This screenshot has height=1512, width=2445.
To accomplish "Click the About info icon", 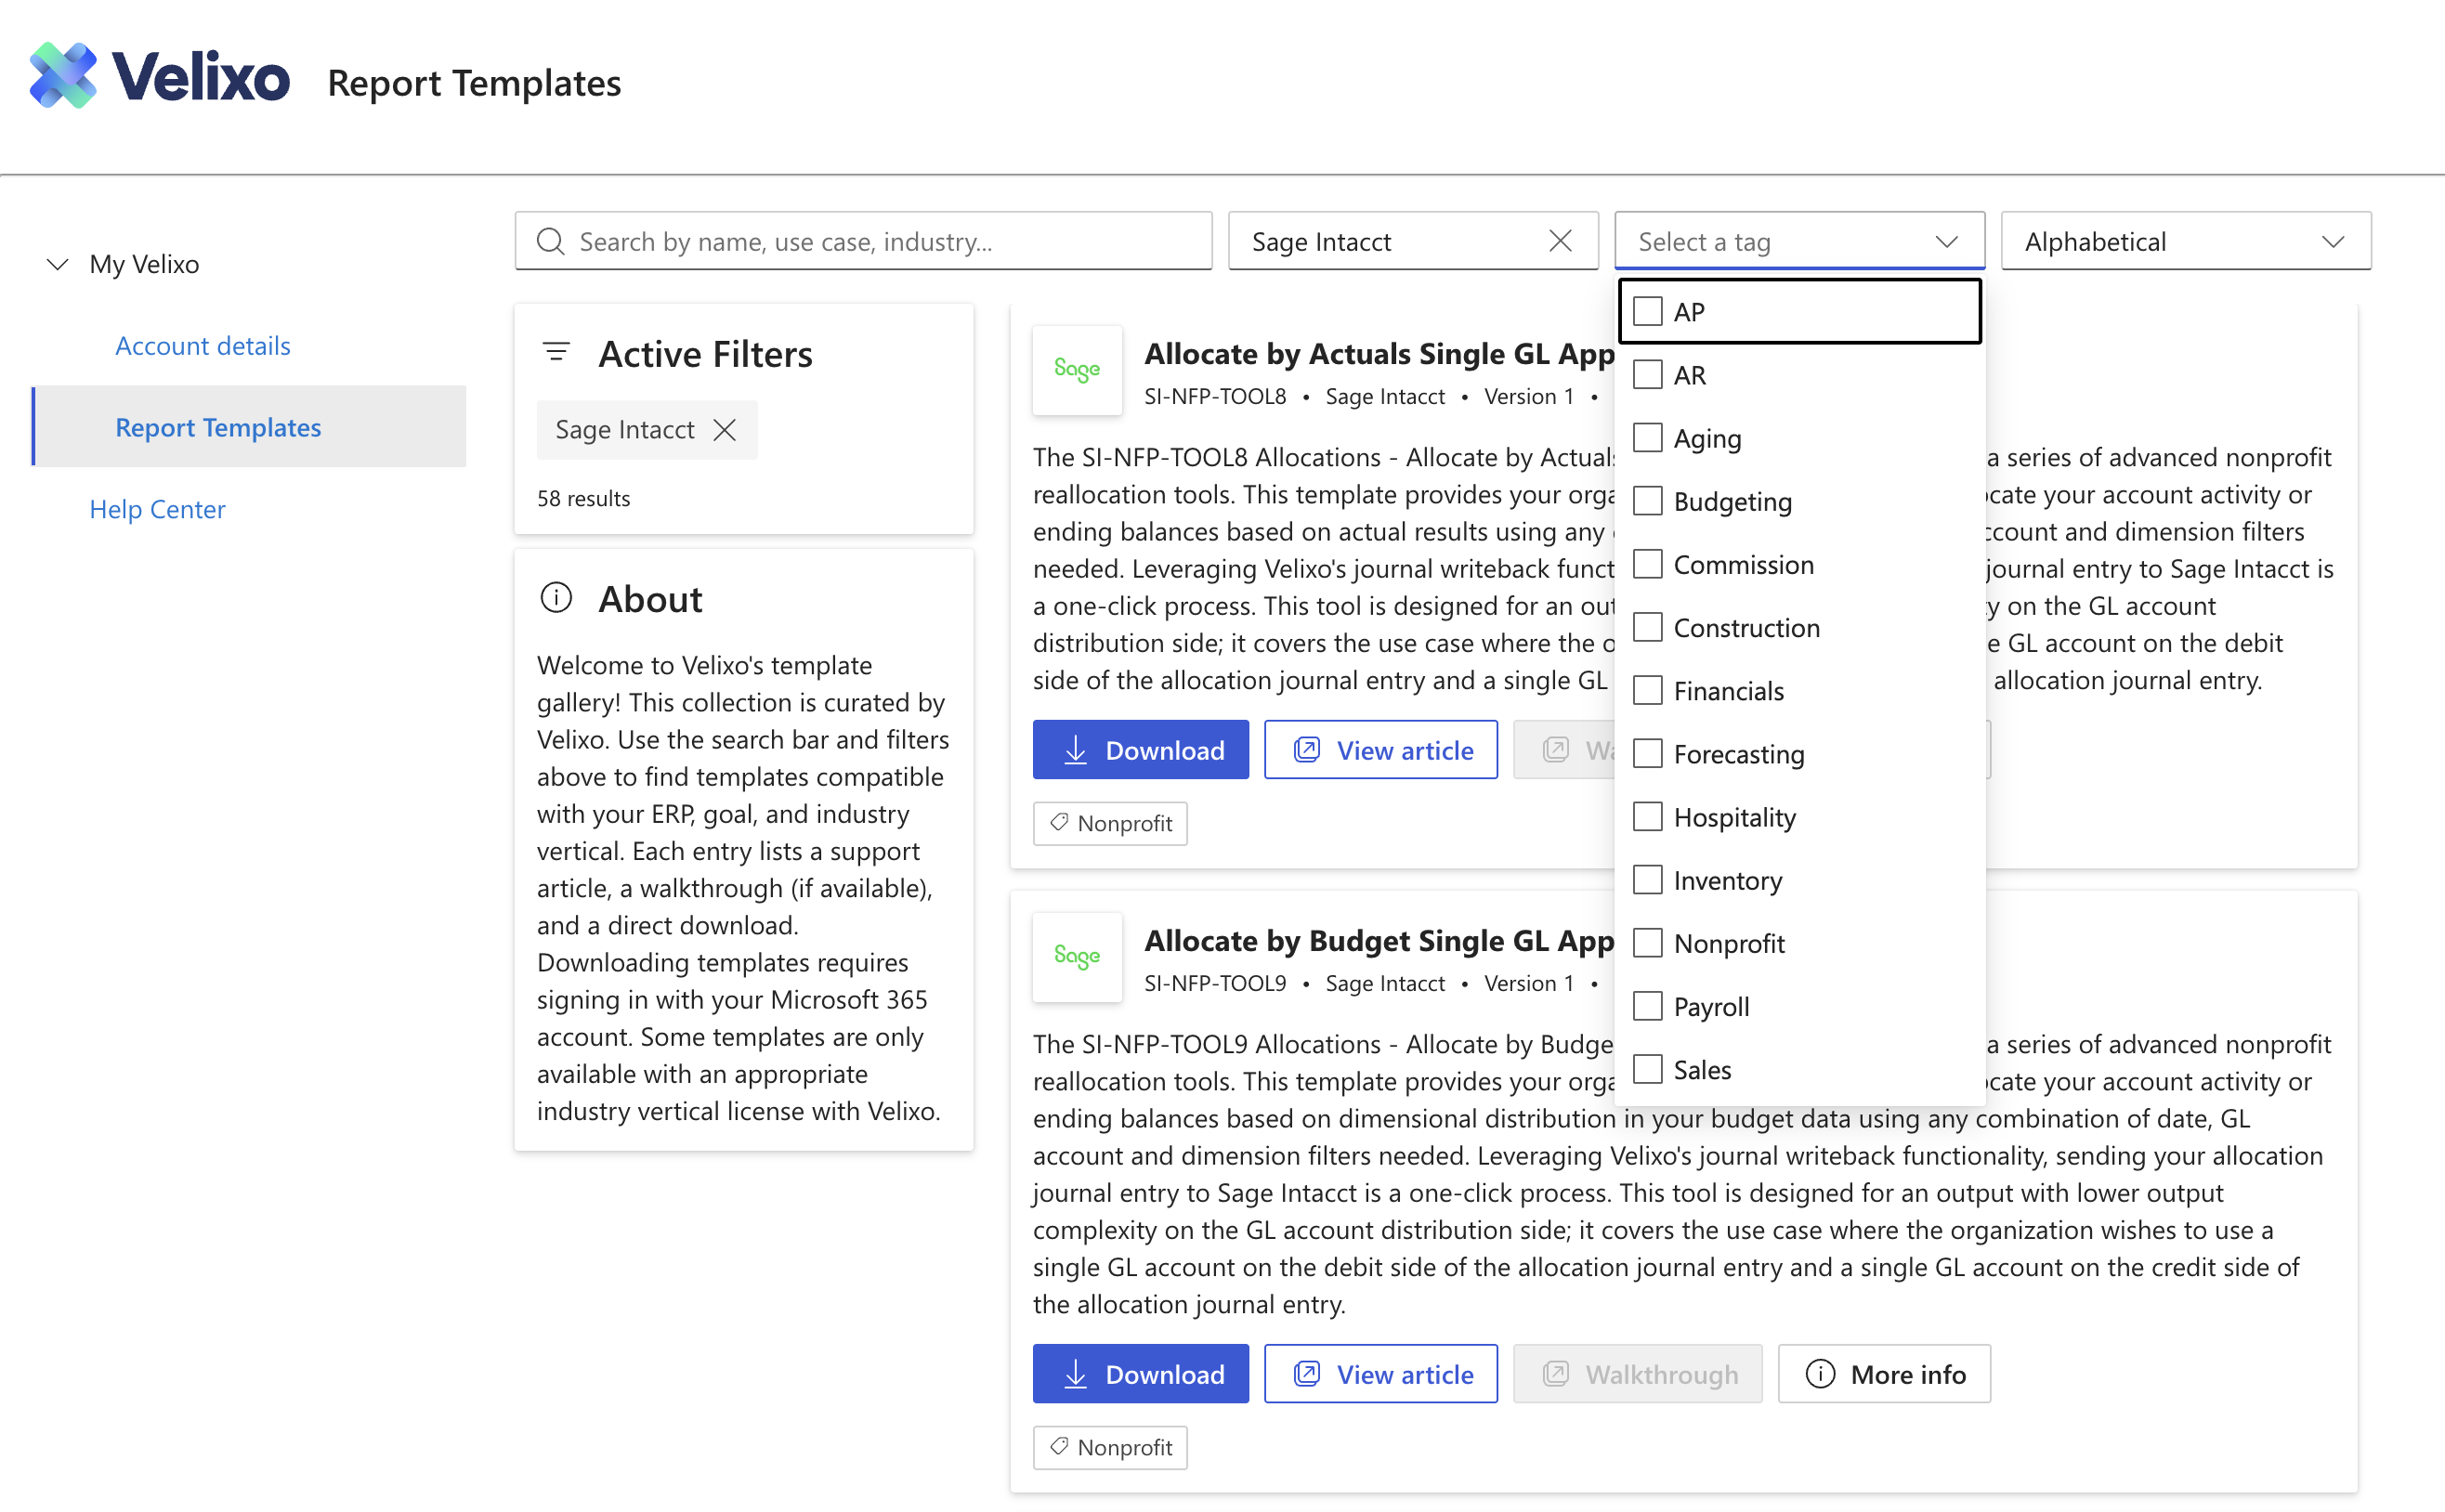I will coord(556,598).
